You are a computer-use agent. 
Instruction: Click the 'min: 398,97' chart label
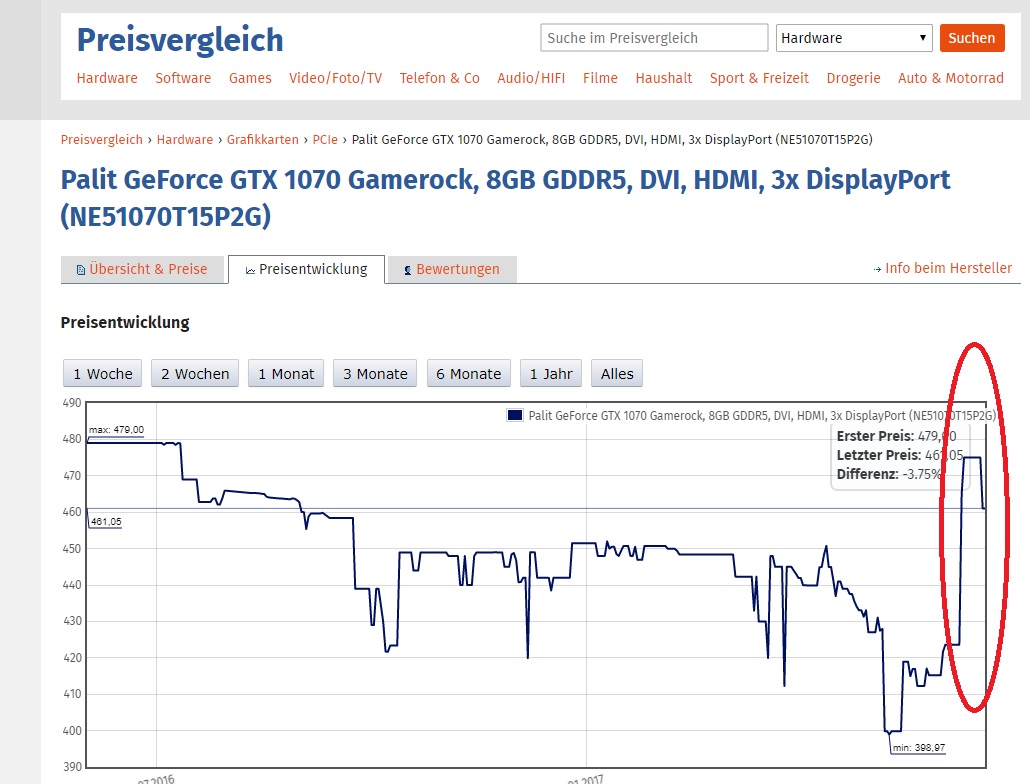click(x=919, y=748)
